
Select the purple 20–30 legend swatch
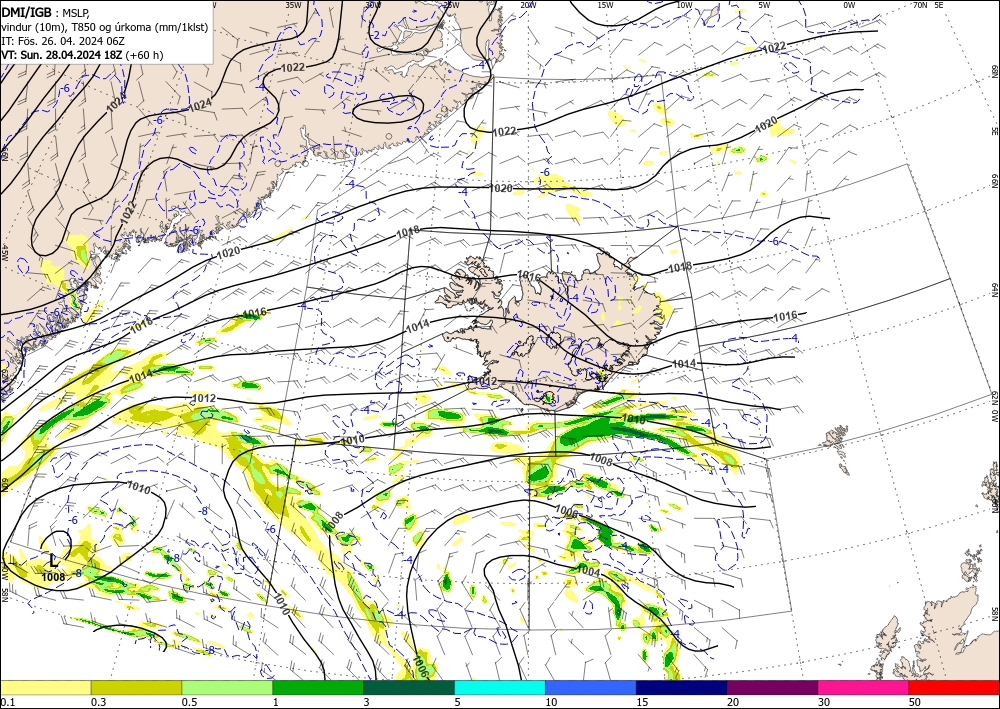(x=772, y=687)
